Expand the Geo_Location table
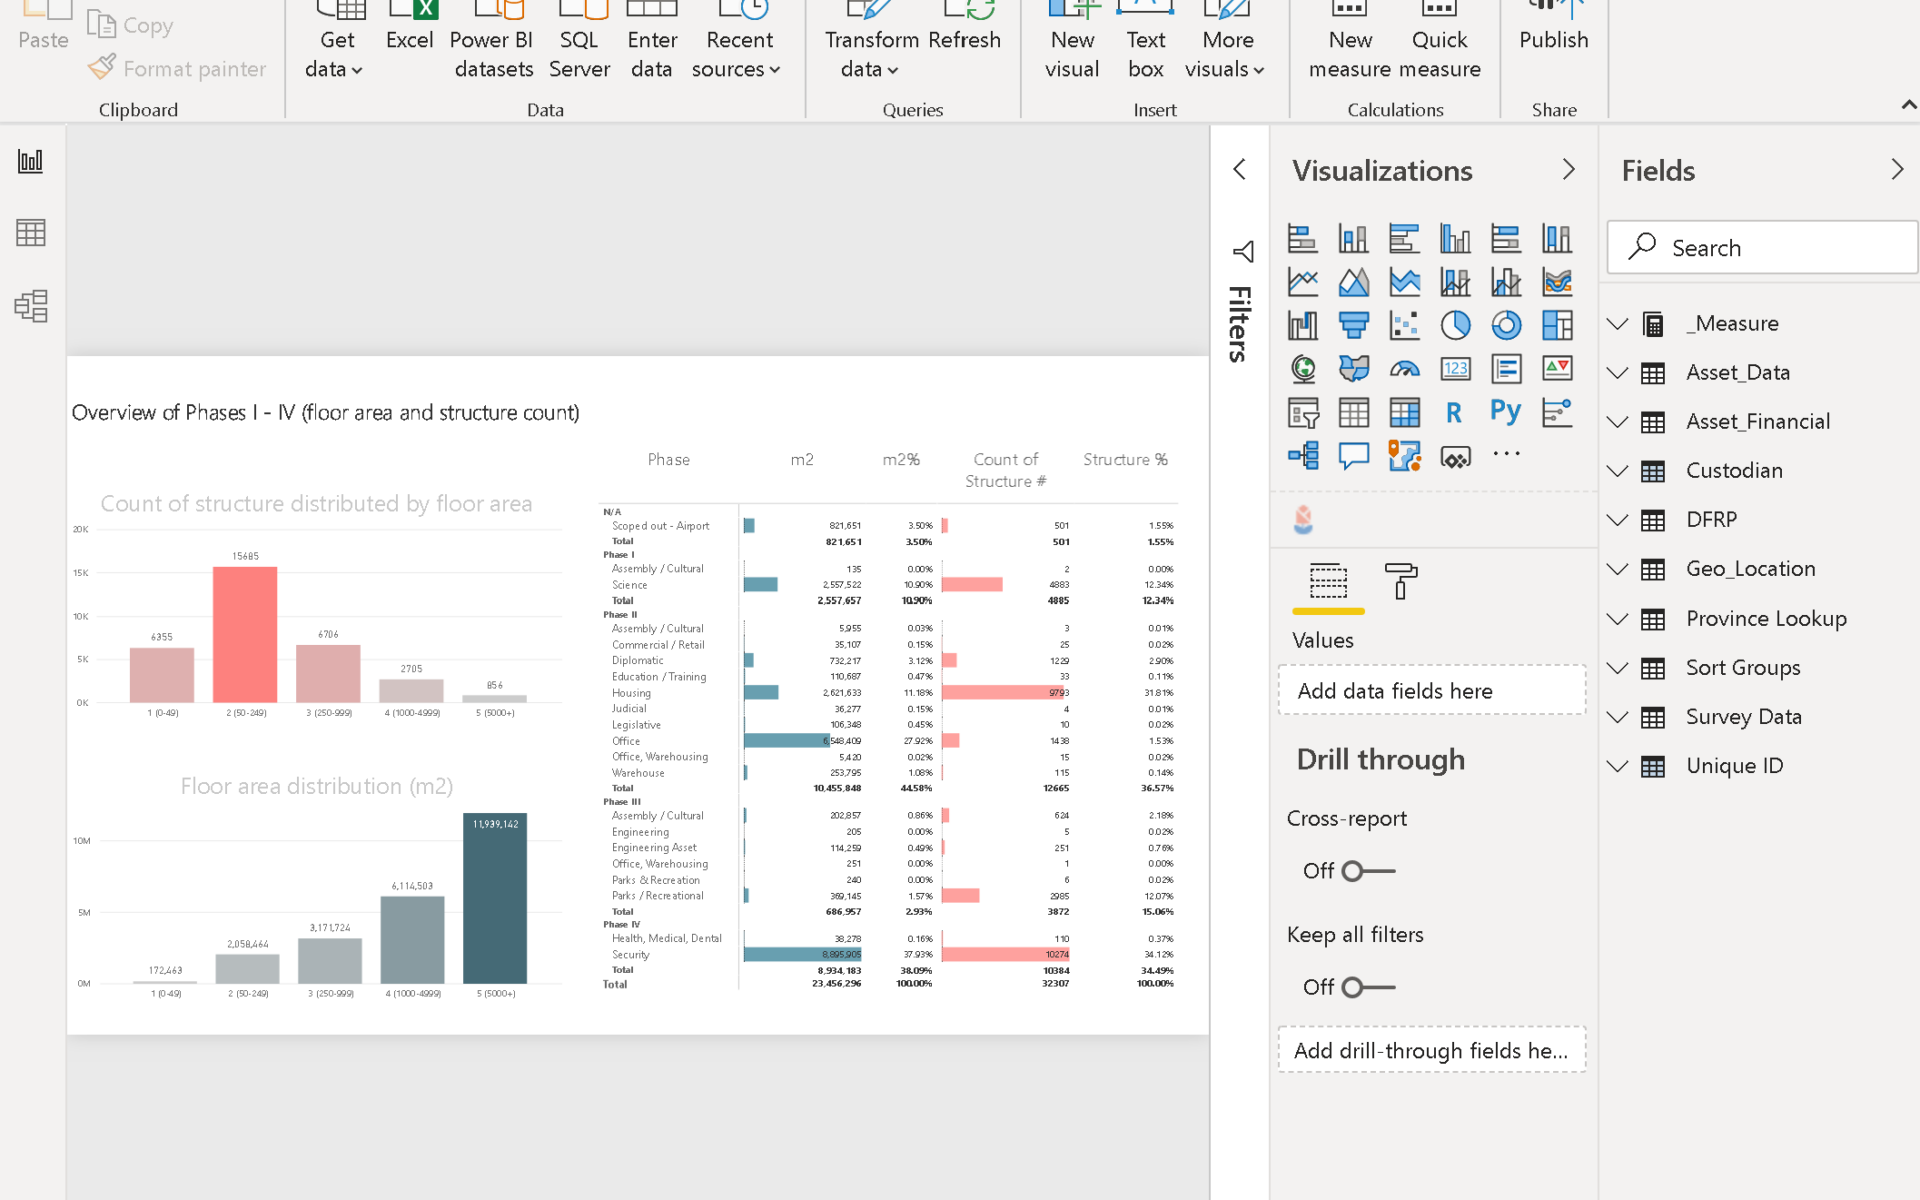This screenshot has height=1200, width=1920. click(1617, 569)
